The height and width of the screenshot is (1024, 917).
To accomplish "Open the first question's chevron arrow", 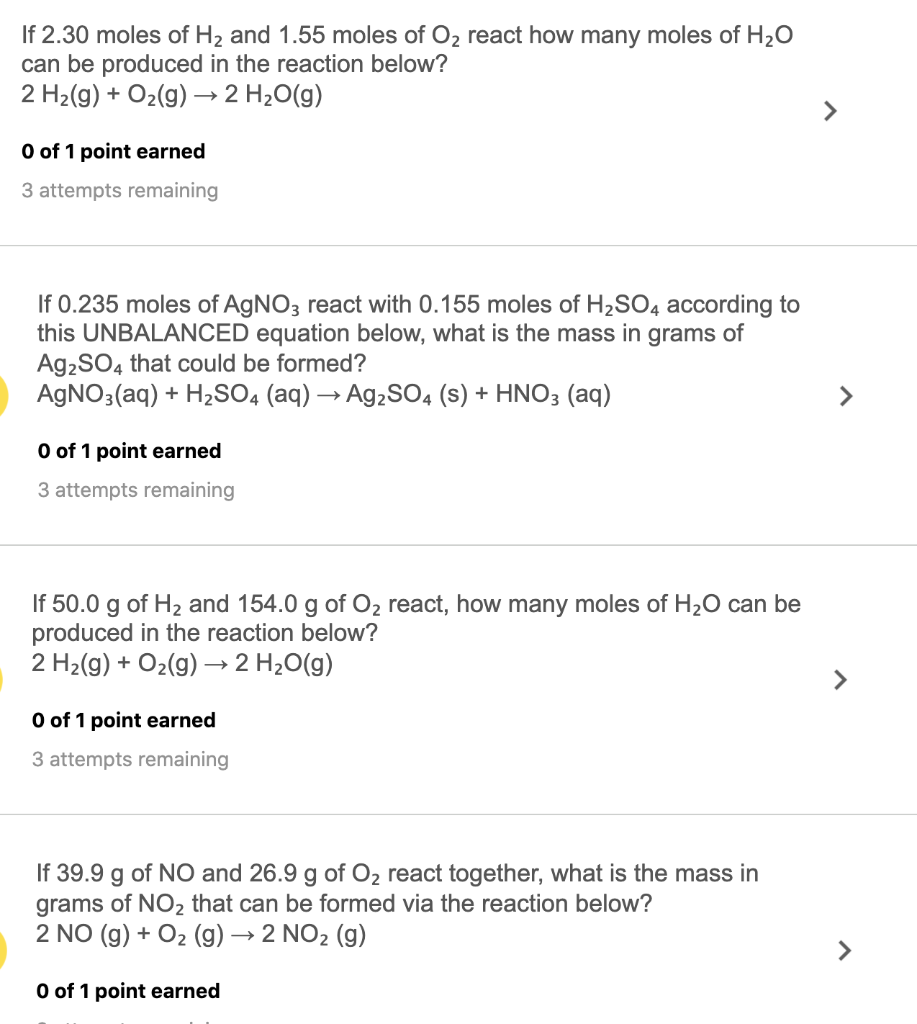I will coord(830,111).
